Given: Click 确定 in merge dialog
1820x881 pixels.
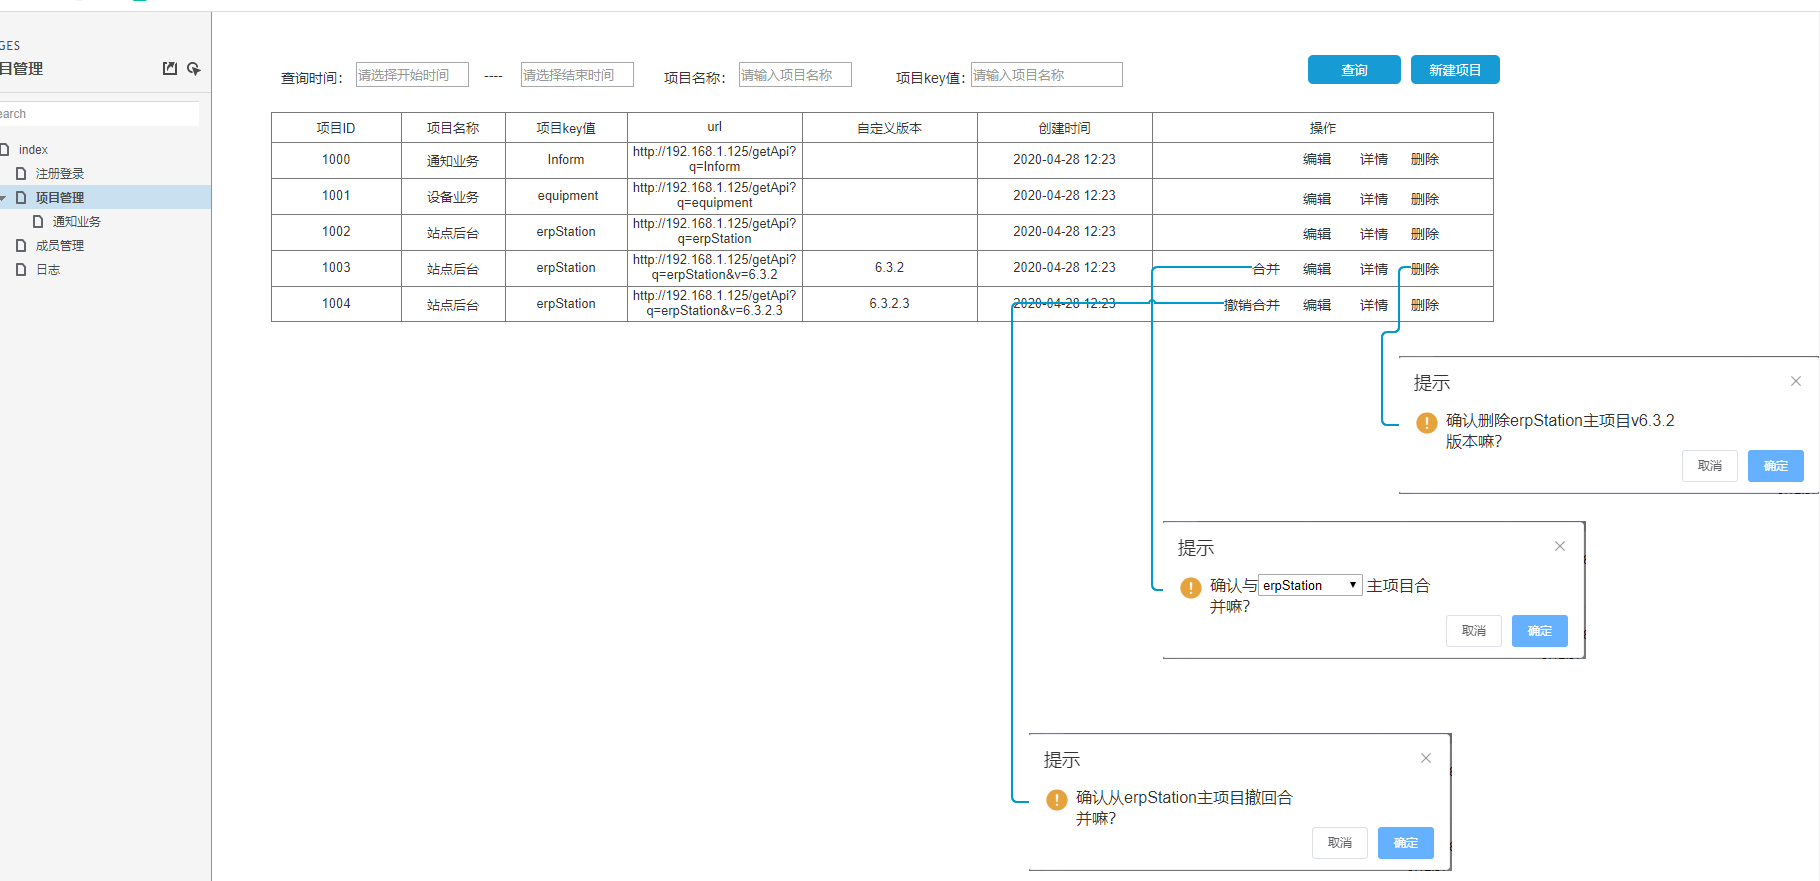Looking at the screenshot, I should [x=1540, y=631].
